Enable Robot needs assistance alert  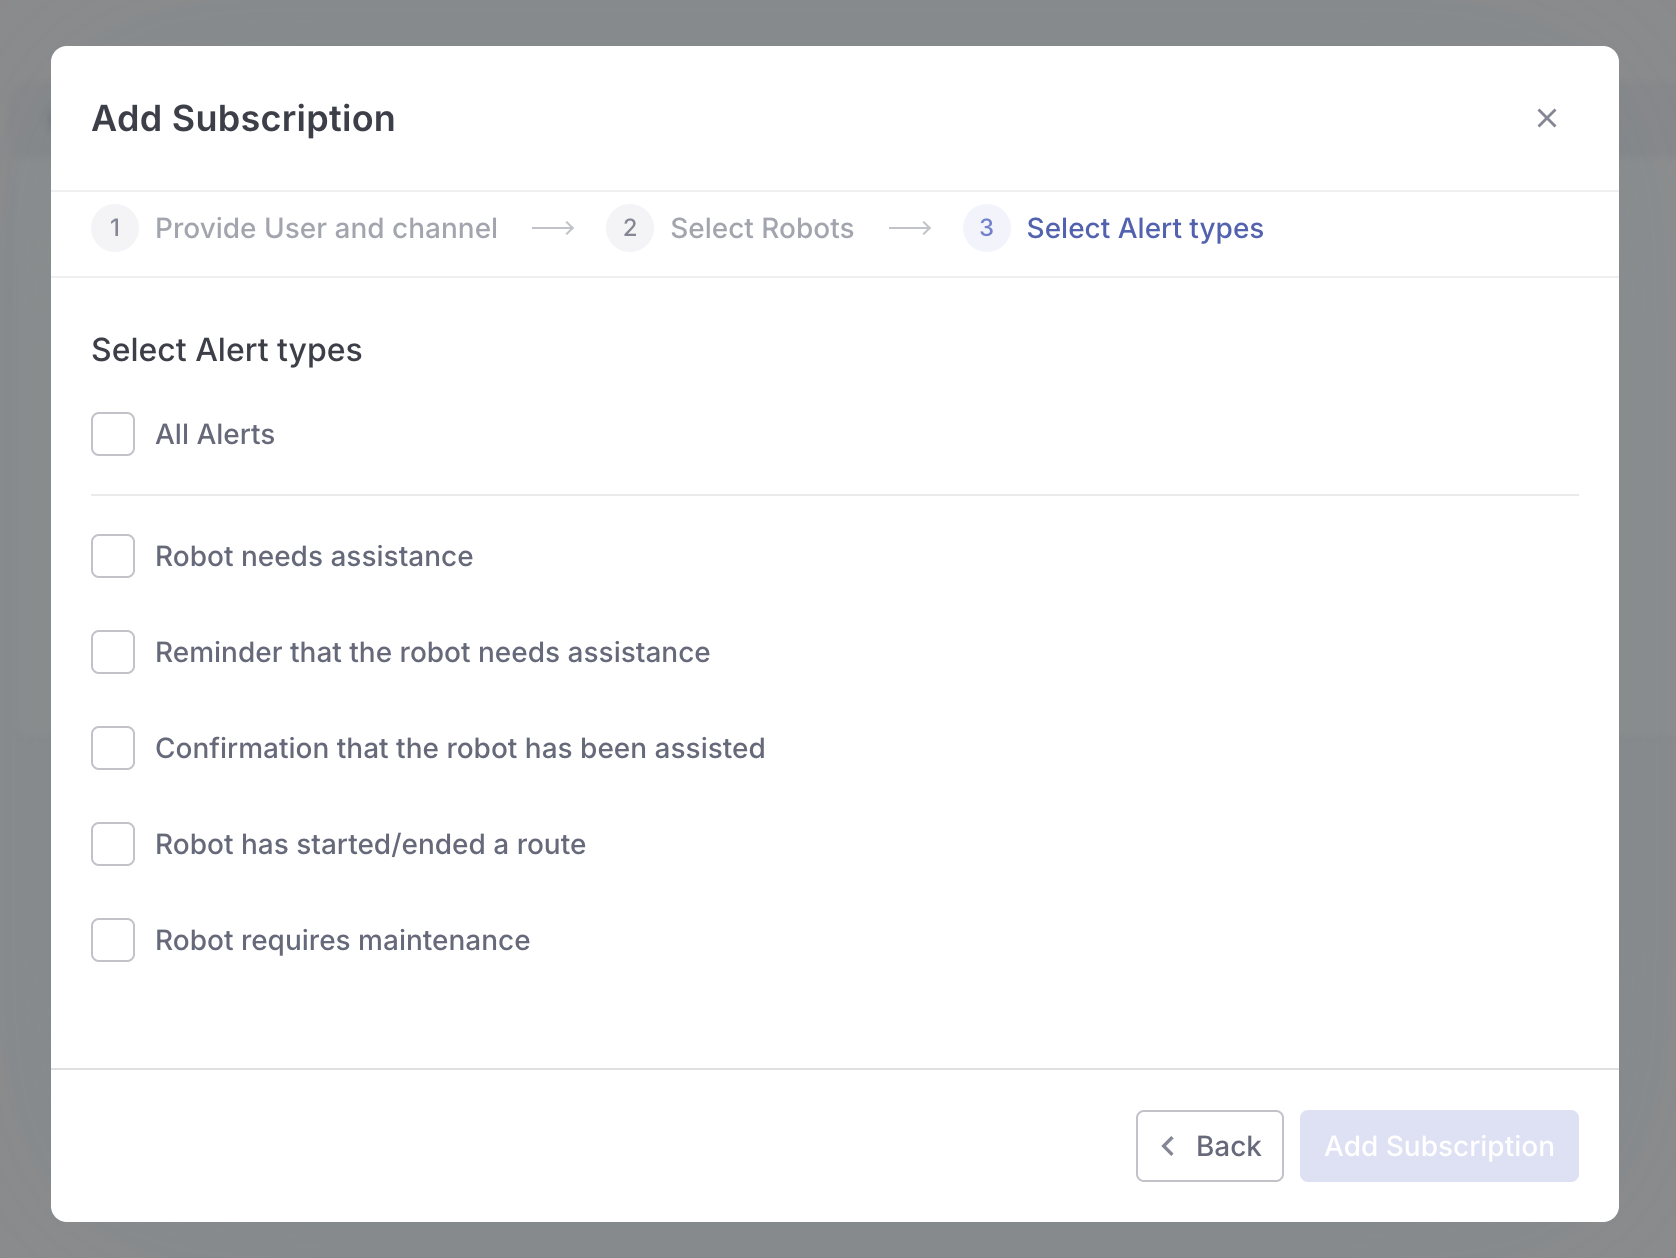(x=113, y=556)
